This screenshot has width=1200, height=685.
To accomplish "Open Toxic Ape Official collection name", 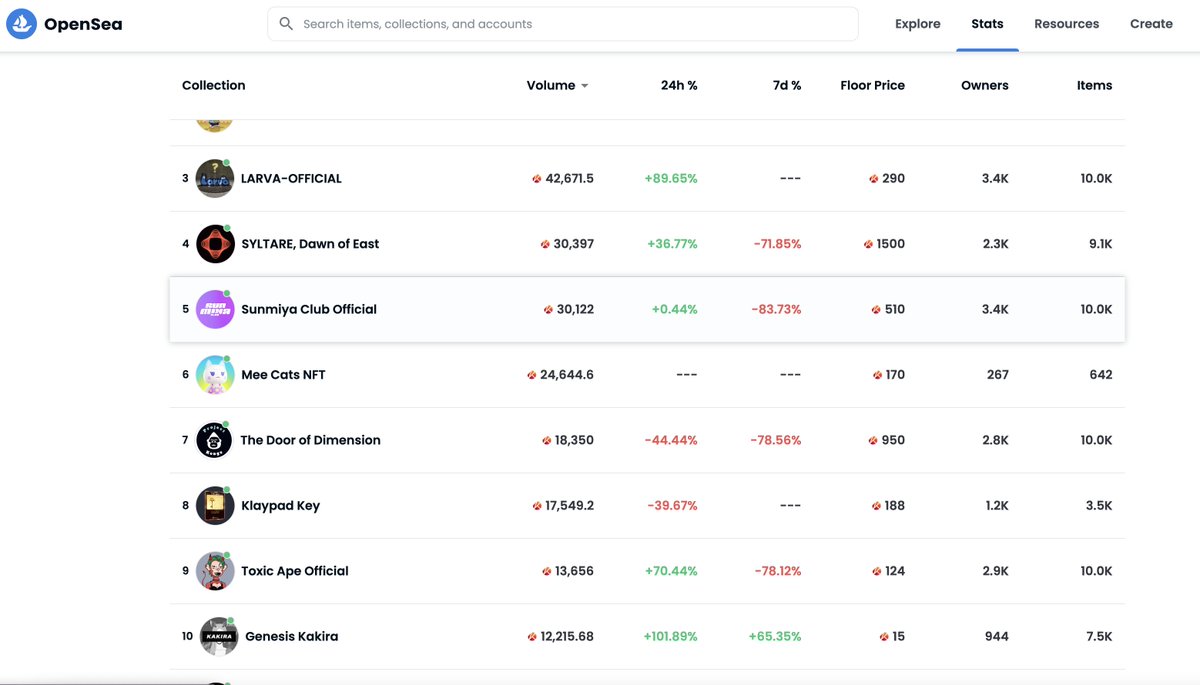I will (295, 571).
